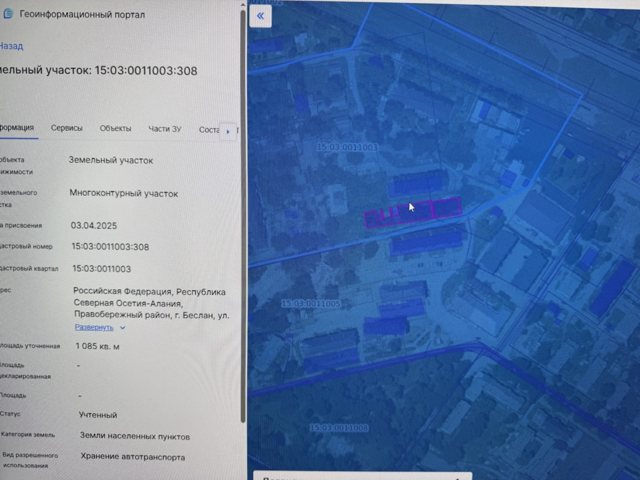This screenshot has width=640, height=480.
Task: Click heading with parcel number 15:03:0011003:308
Action: click(x=98, y=70)
